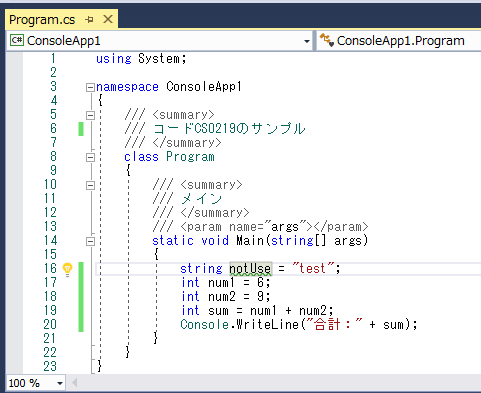Collapse the namespace ConsoleApp1 block
Image resolution: width=481 pixels, height=393 pixels.
(x=90, y=88)
